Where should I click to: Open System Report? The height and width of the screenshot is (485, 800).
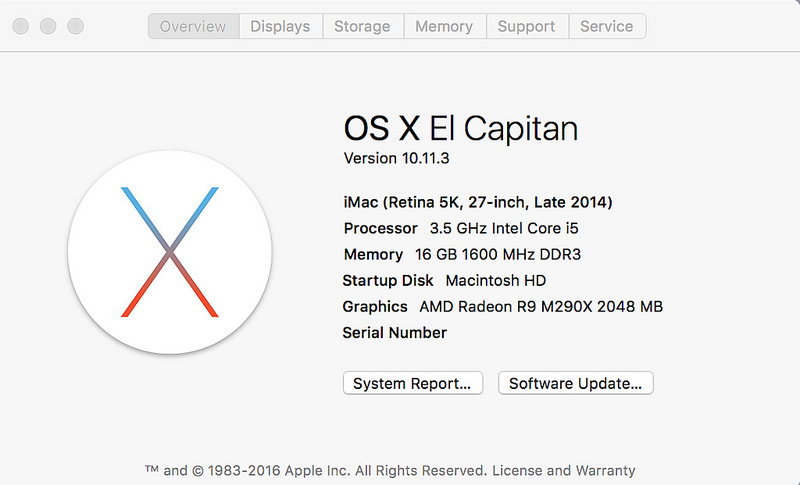coord(412,383)
